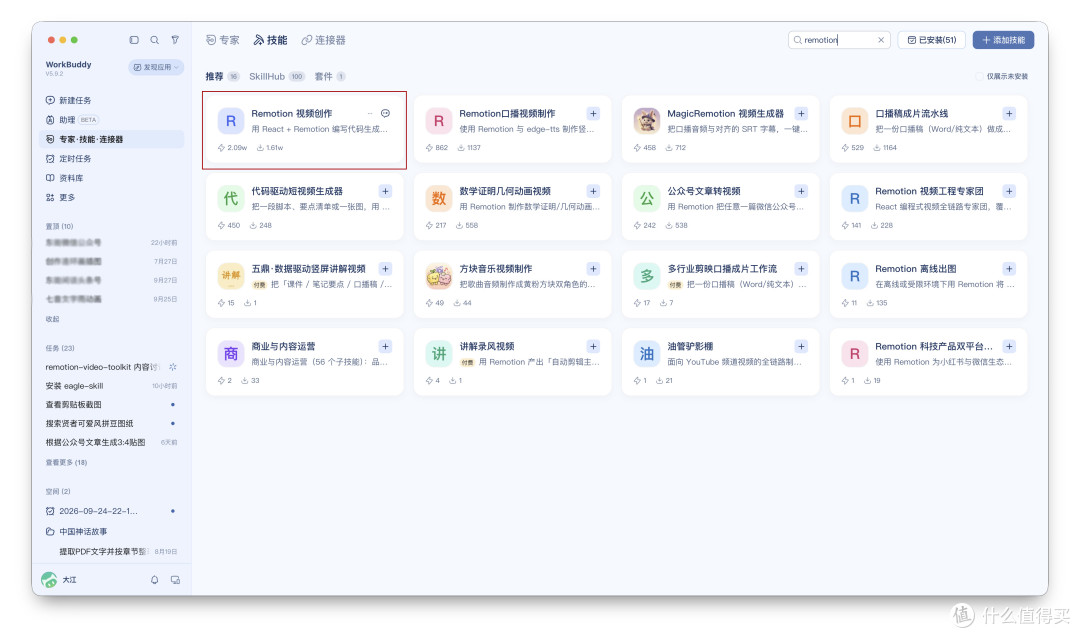Viewport: 1080px width, 638px height.
Task: Open 提取PDF文字并按章节 task entry
Action: [112, 551]
